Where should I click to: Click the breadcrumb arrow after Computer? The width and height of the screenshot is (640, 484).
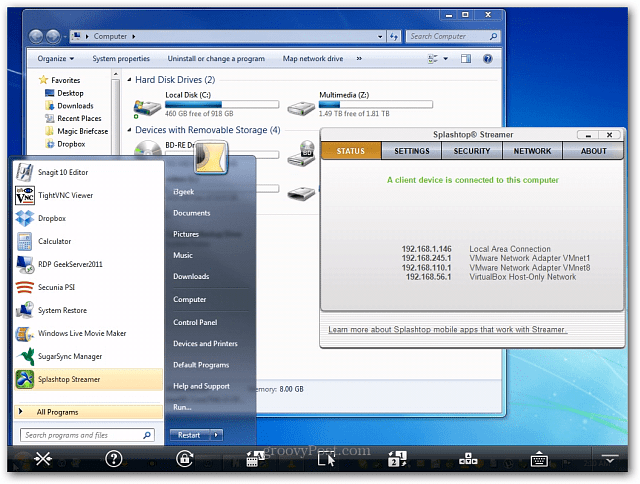133,36
